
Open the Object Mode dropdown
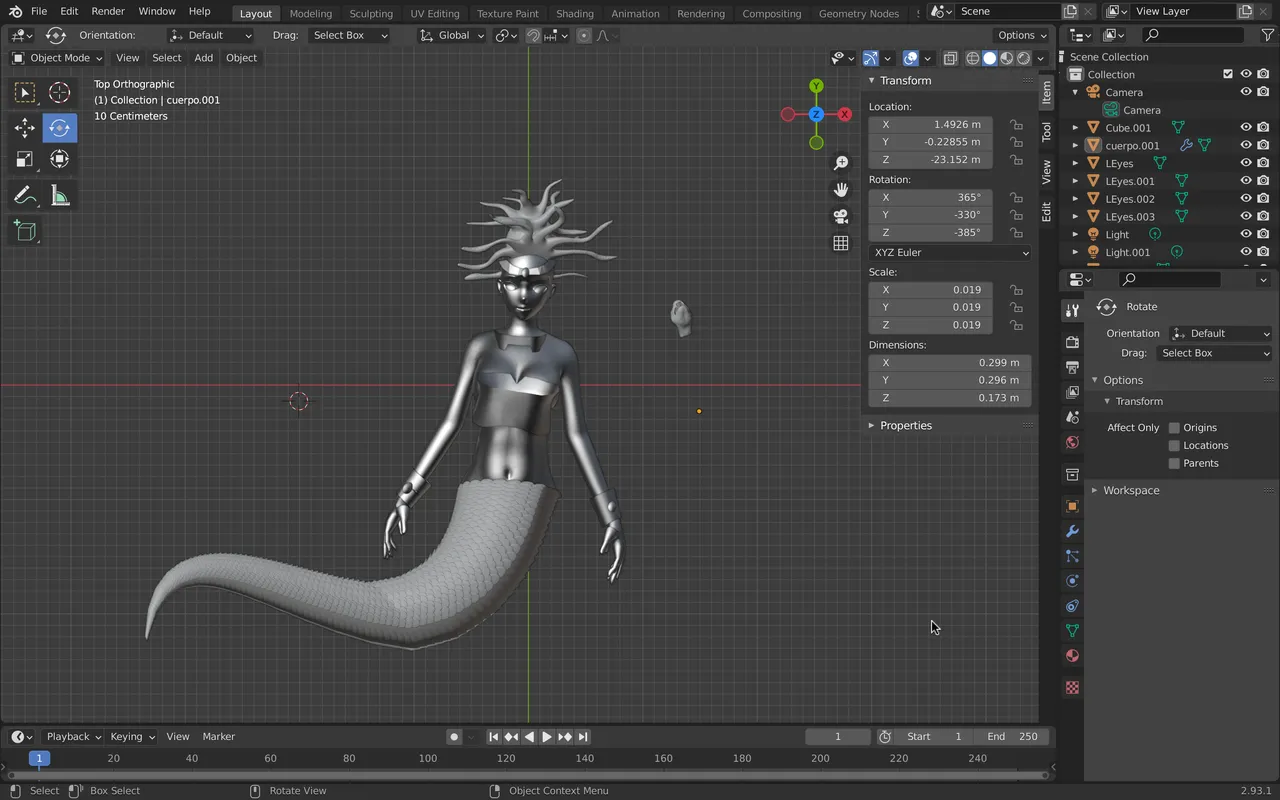57,58
